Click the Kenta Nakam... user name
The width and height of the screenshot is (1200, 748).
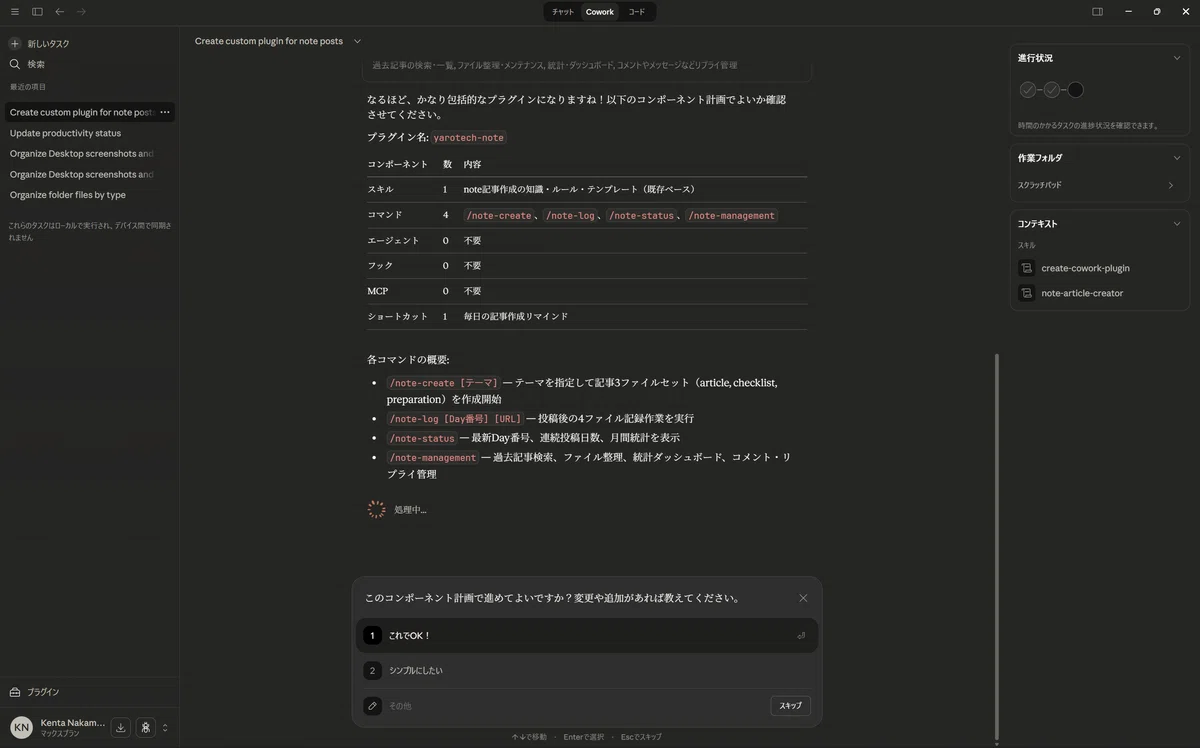click(x=73, y=722)
